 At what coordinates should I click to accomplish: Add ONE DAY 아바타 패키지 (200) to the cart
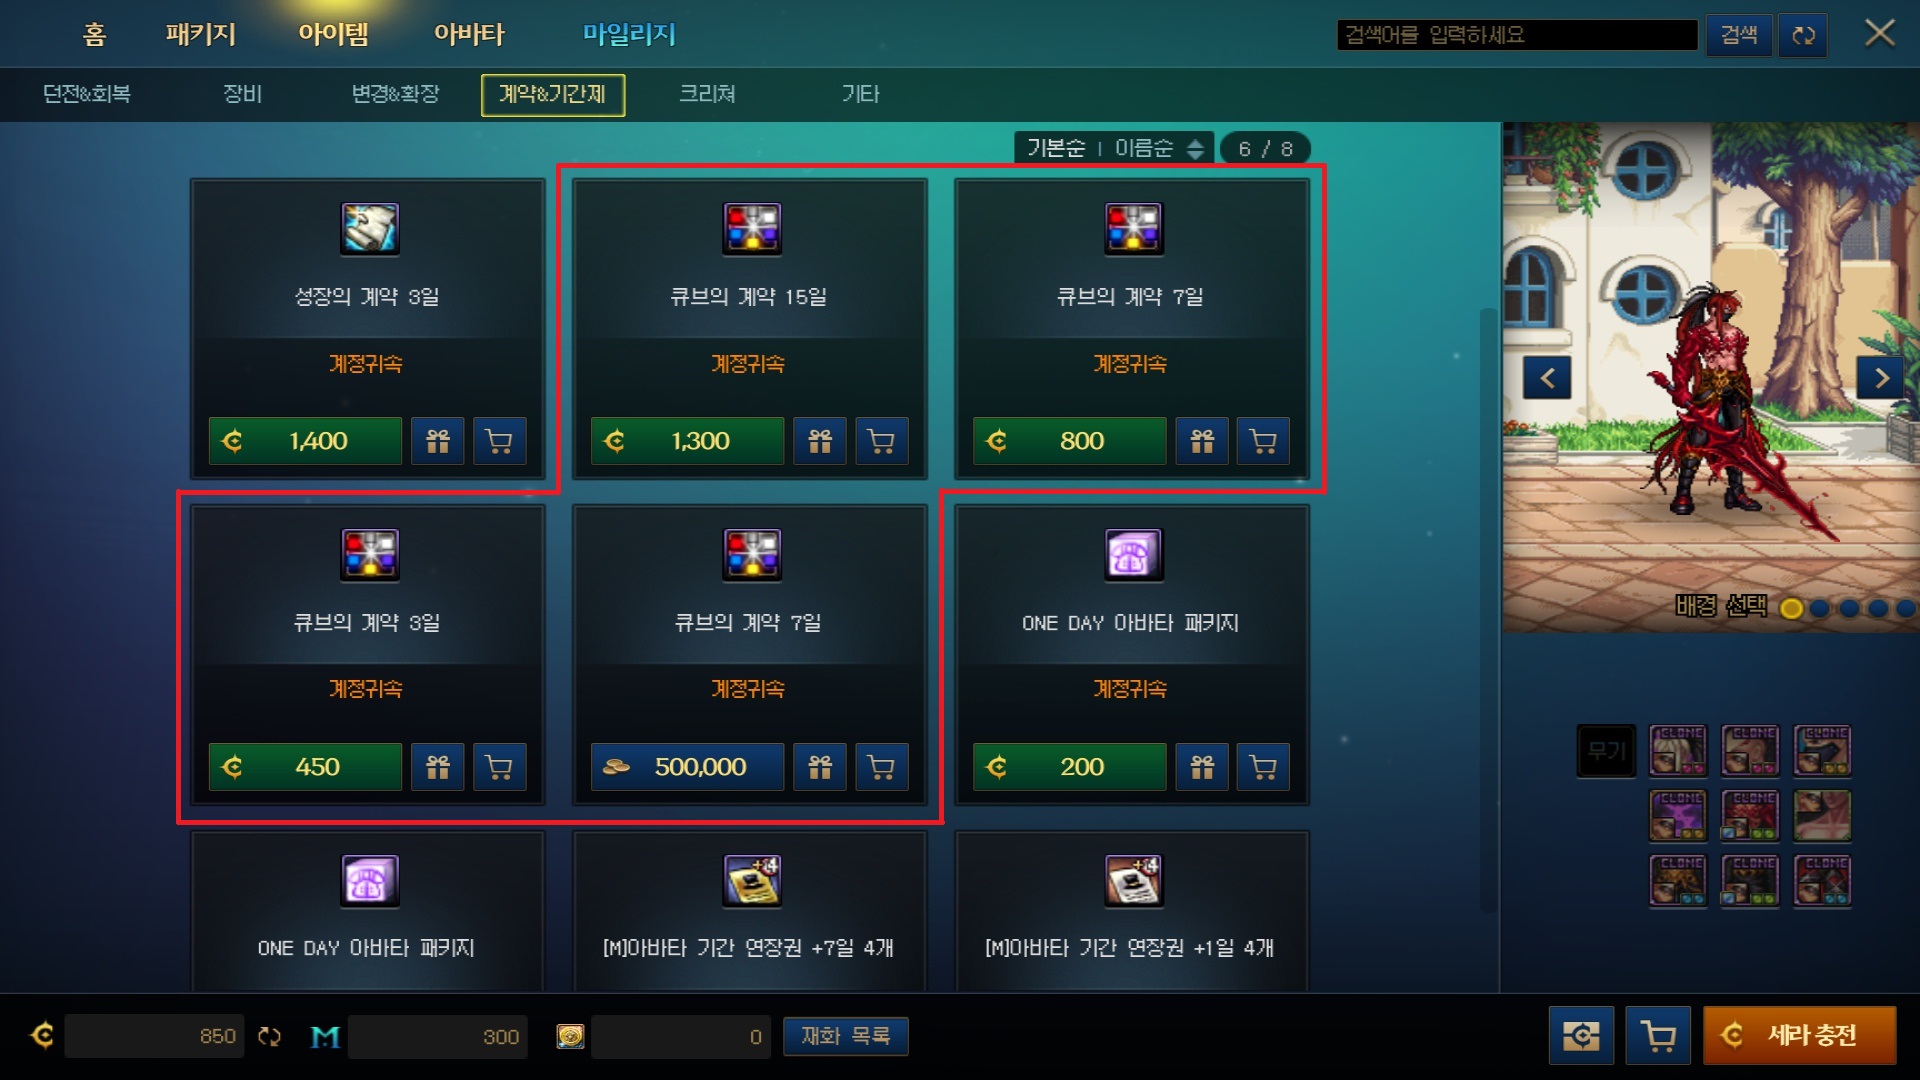pos(1263,767)
